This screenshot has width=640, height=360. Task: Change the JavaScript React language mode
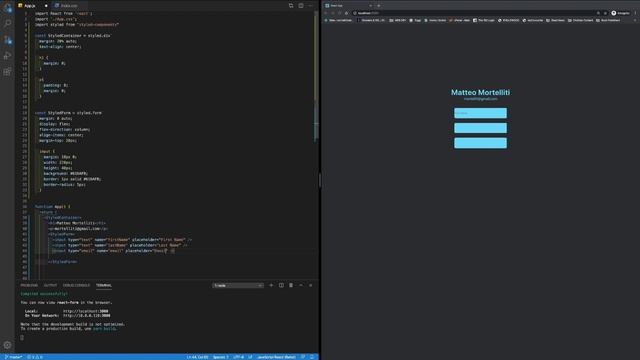276,357
